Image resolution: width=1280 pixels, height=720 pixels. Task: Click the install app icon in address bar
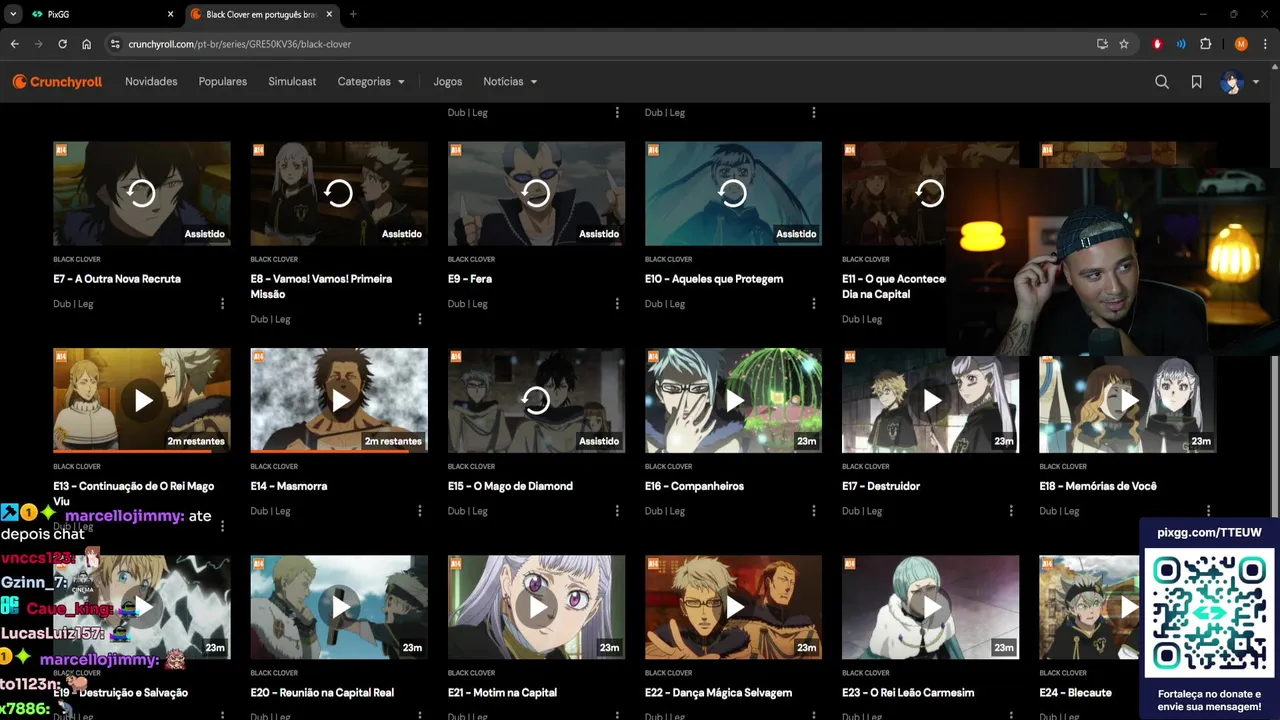[1102, 44]
